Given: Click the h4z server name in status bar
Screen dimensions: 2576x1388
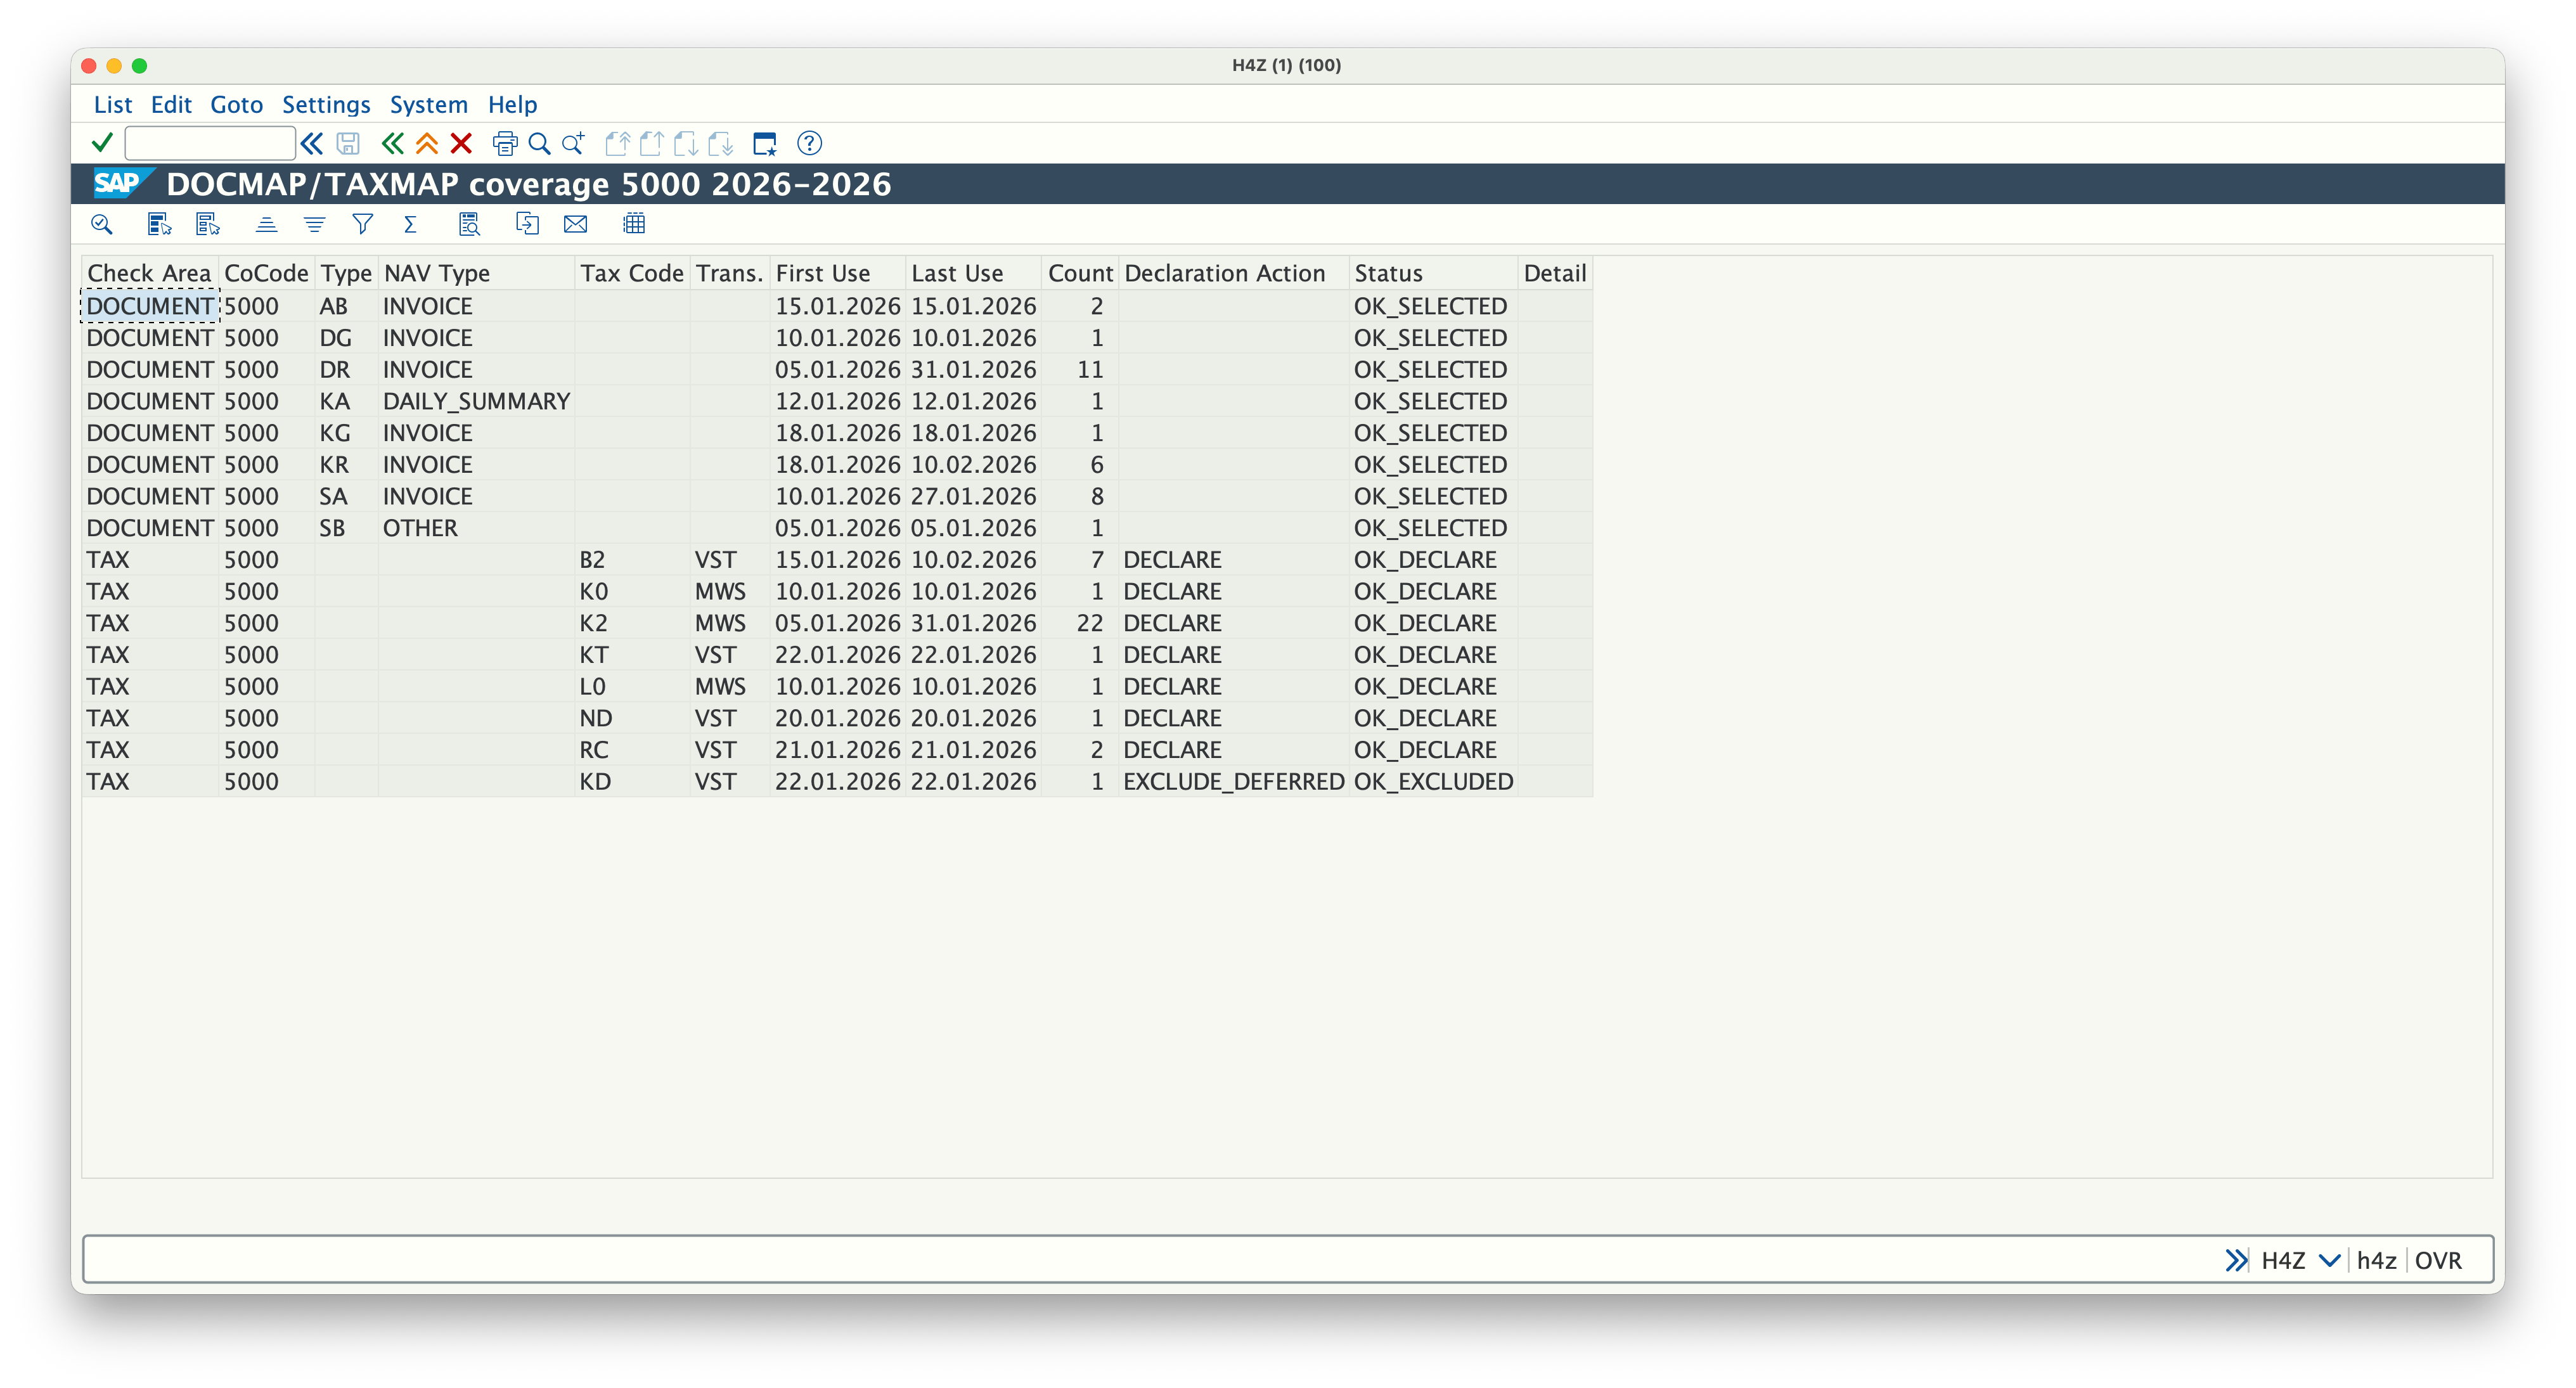Looking at the screenshot, I should [x=2376, y=1260].
